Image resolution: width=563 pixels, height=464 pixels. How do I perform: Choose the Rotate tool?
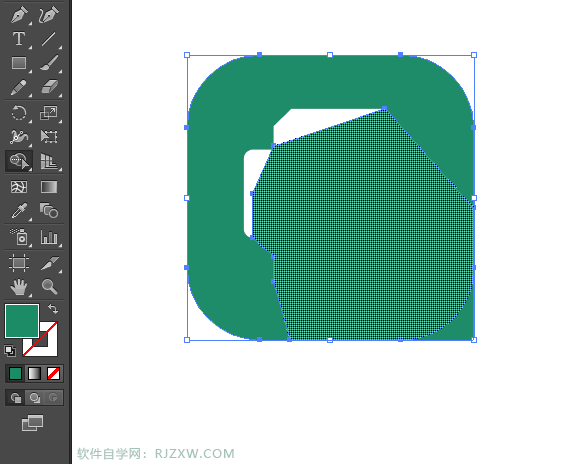pos(19,113)
